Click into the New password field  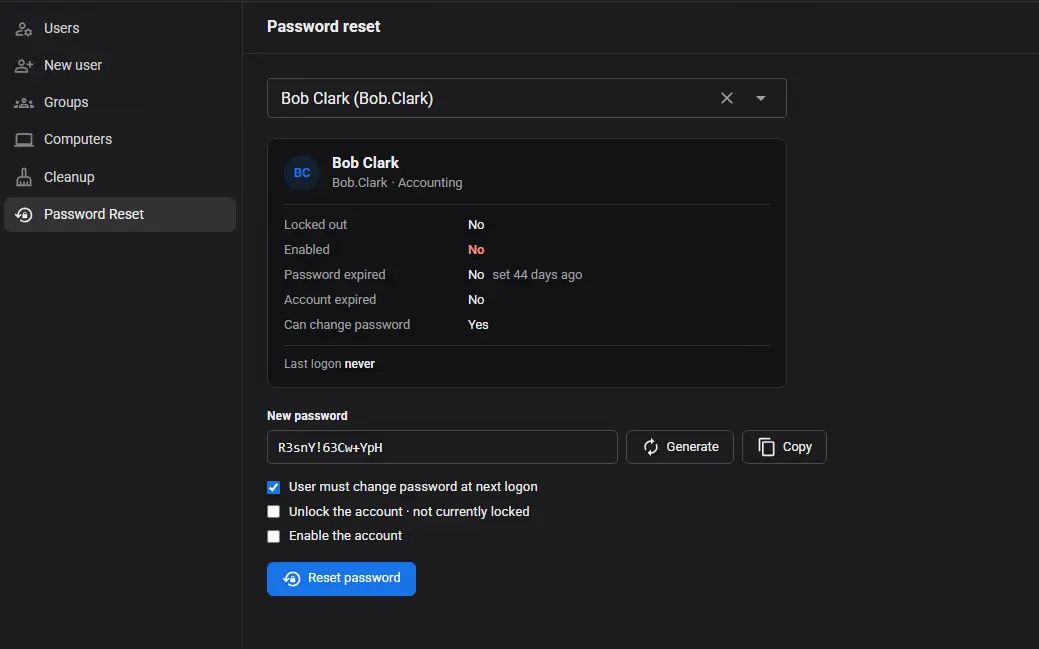point(442,447)
